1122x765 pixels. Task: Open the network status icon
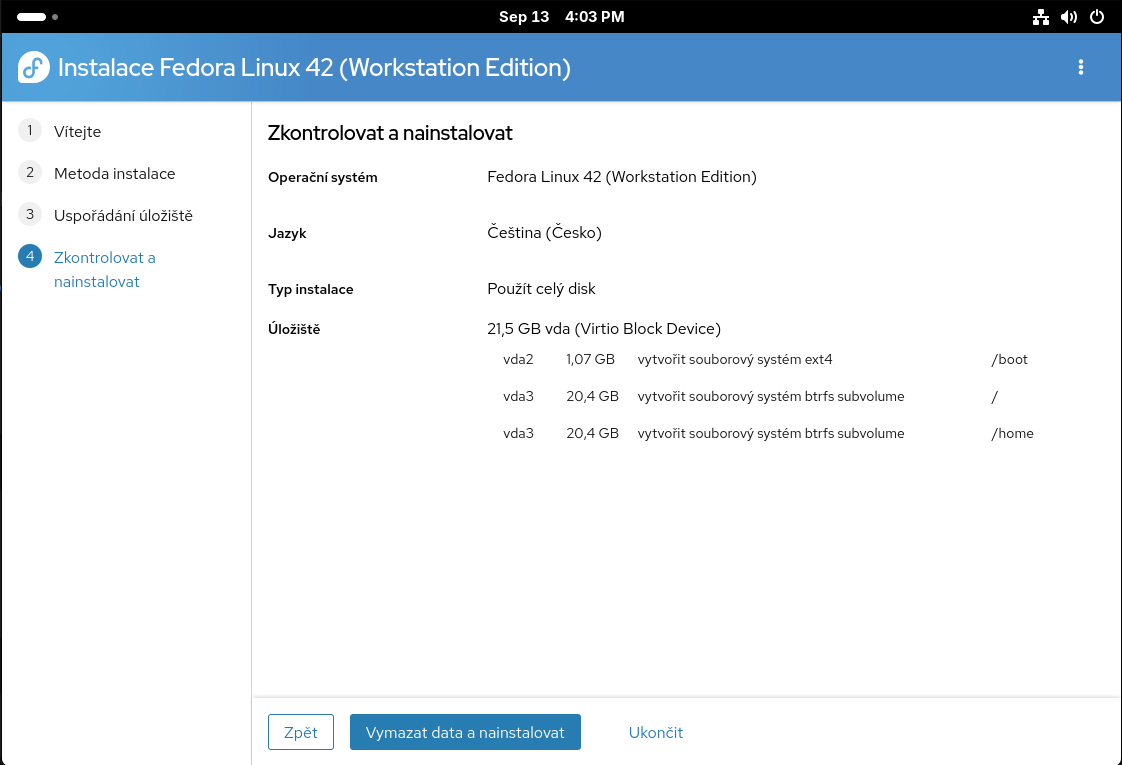[1040, 16]
